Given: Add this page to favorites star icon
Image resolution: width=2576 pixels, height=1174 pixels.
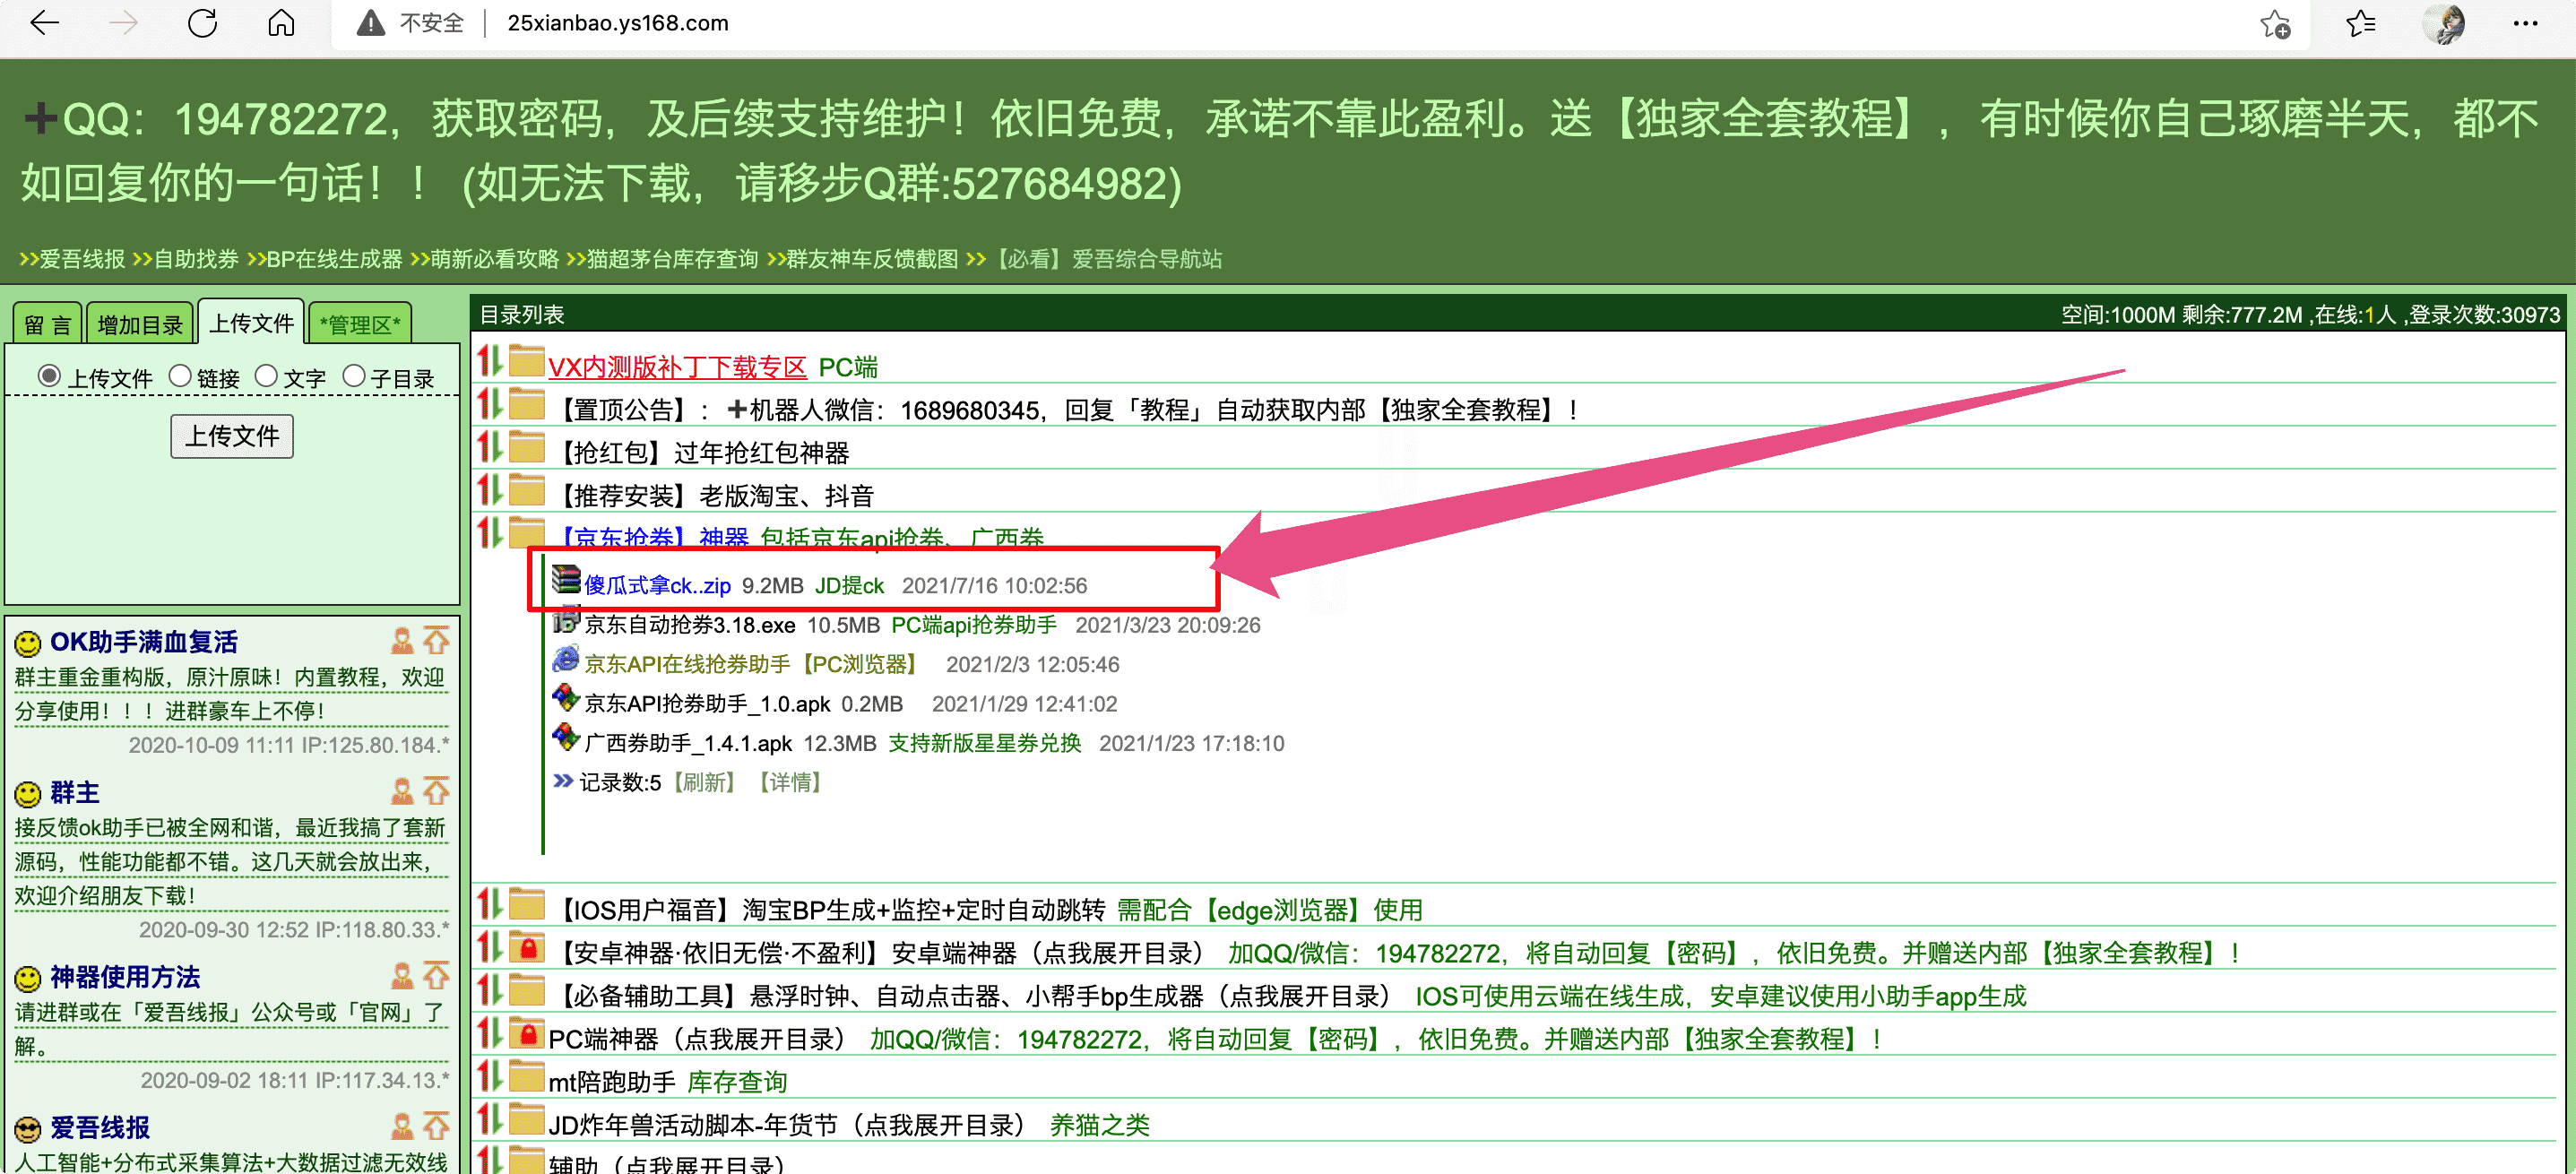Looking at the screenshot, I should tap(2275, 23).
